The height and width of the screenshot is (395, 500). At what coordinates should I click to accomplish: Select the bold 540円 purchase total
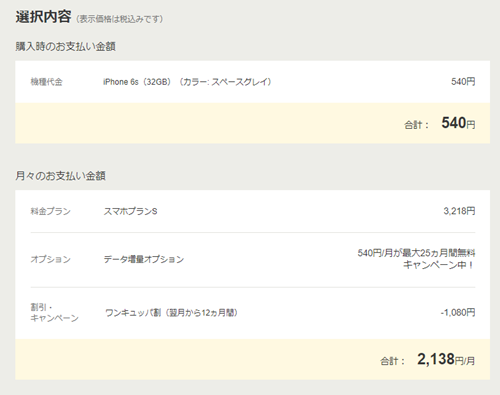[x=458, y=123]
